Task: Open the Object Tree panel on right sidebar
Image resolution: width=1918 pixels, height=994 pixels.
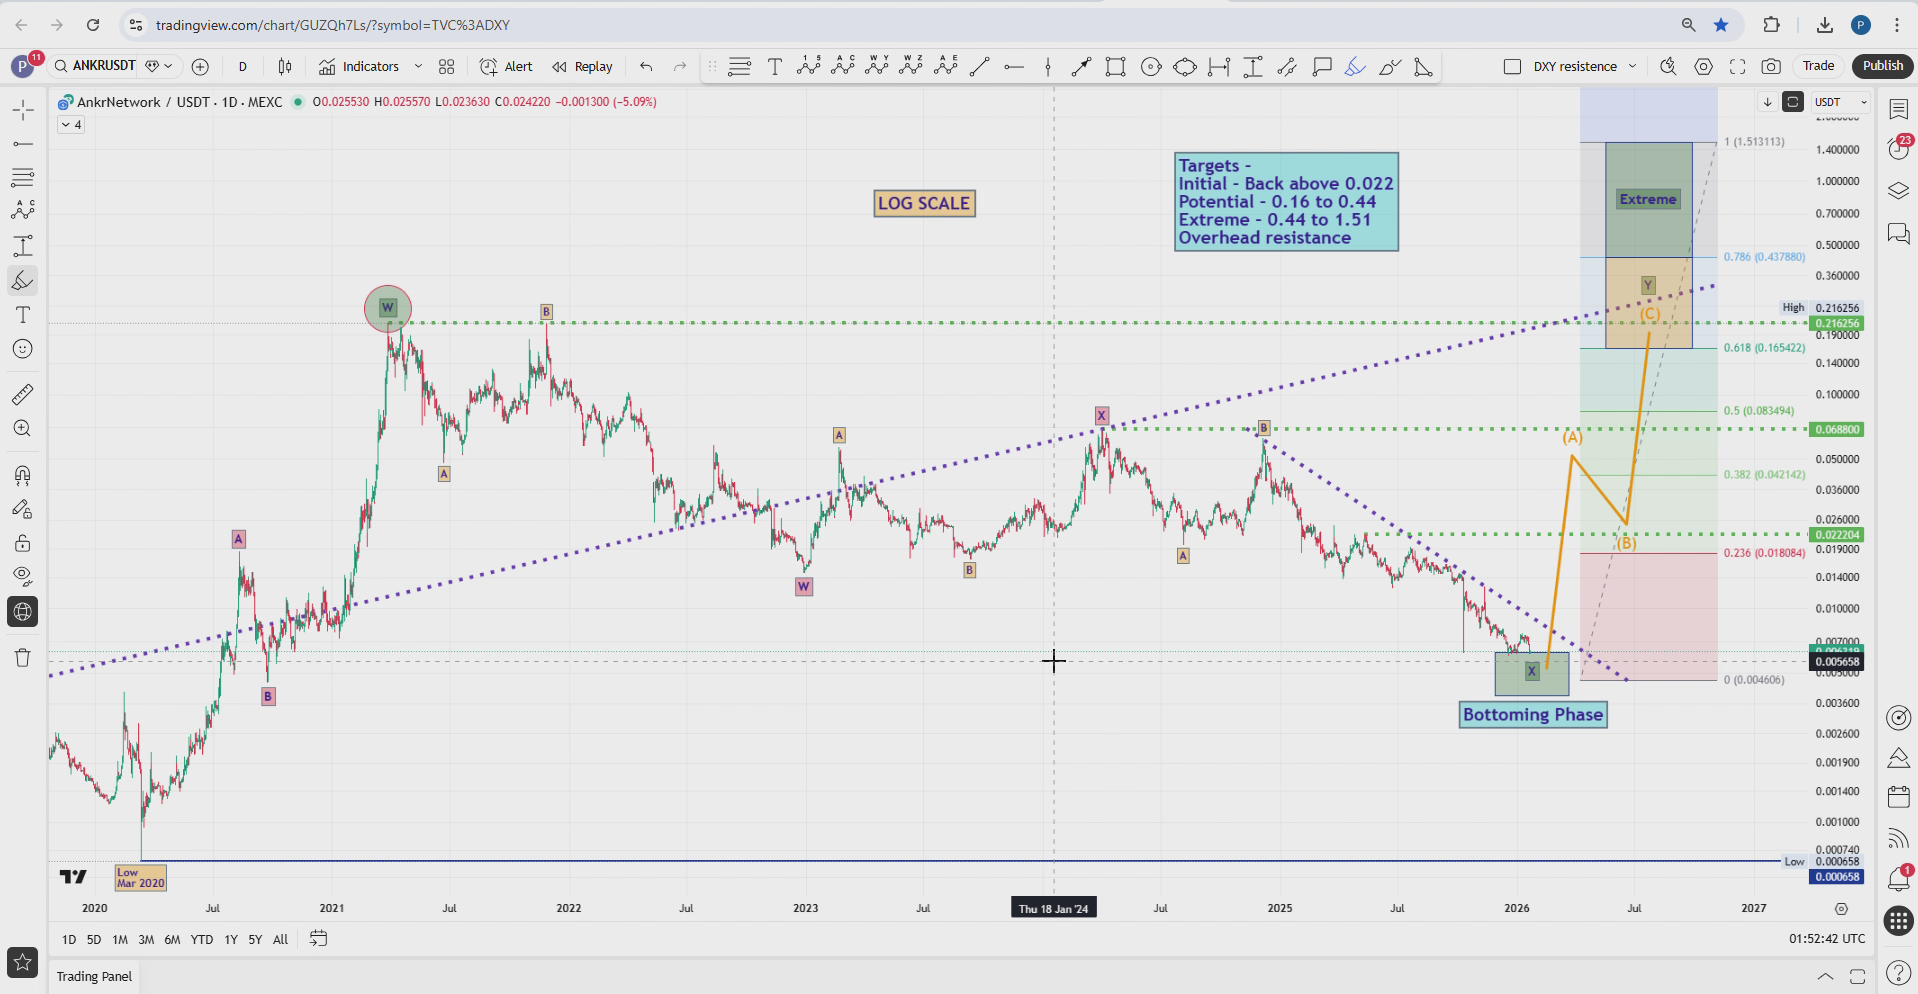Action: click(1897, 190)
